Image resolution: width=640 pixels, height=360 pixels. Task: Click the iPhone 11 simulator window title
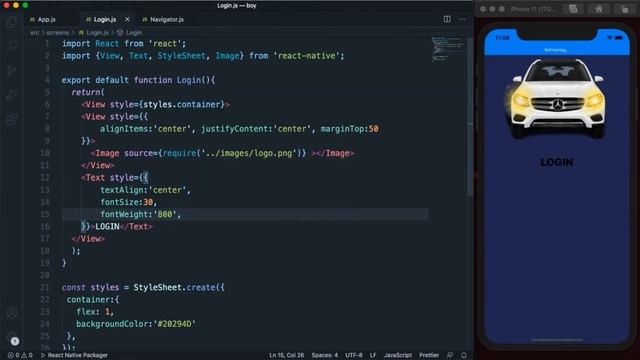click(x=533, y=9)
